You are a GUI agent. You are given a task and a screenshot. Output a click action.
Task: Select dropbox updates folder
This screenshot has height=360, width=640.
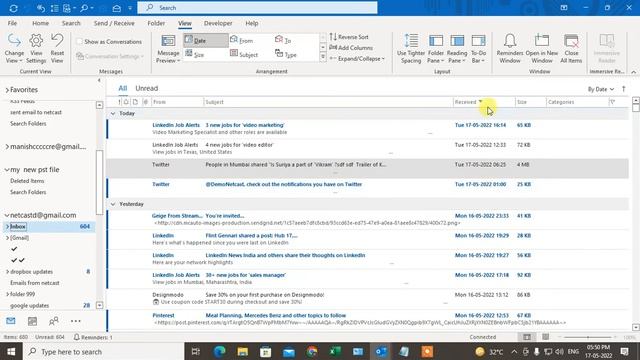coord(31,272)
